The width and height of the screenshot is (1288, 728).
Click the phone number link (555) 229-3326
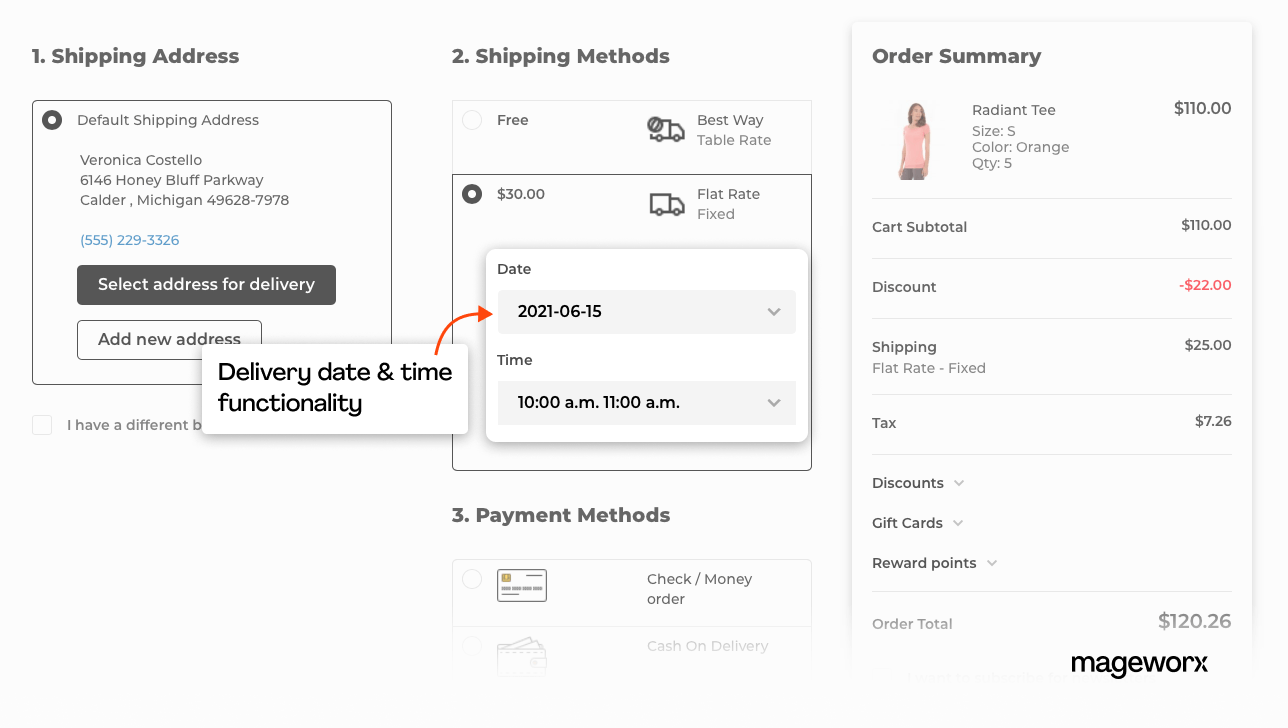(x=129, y=239)
